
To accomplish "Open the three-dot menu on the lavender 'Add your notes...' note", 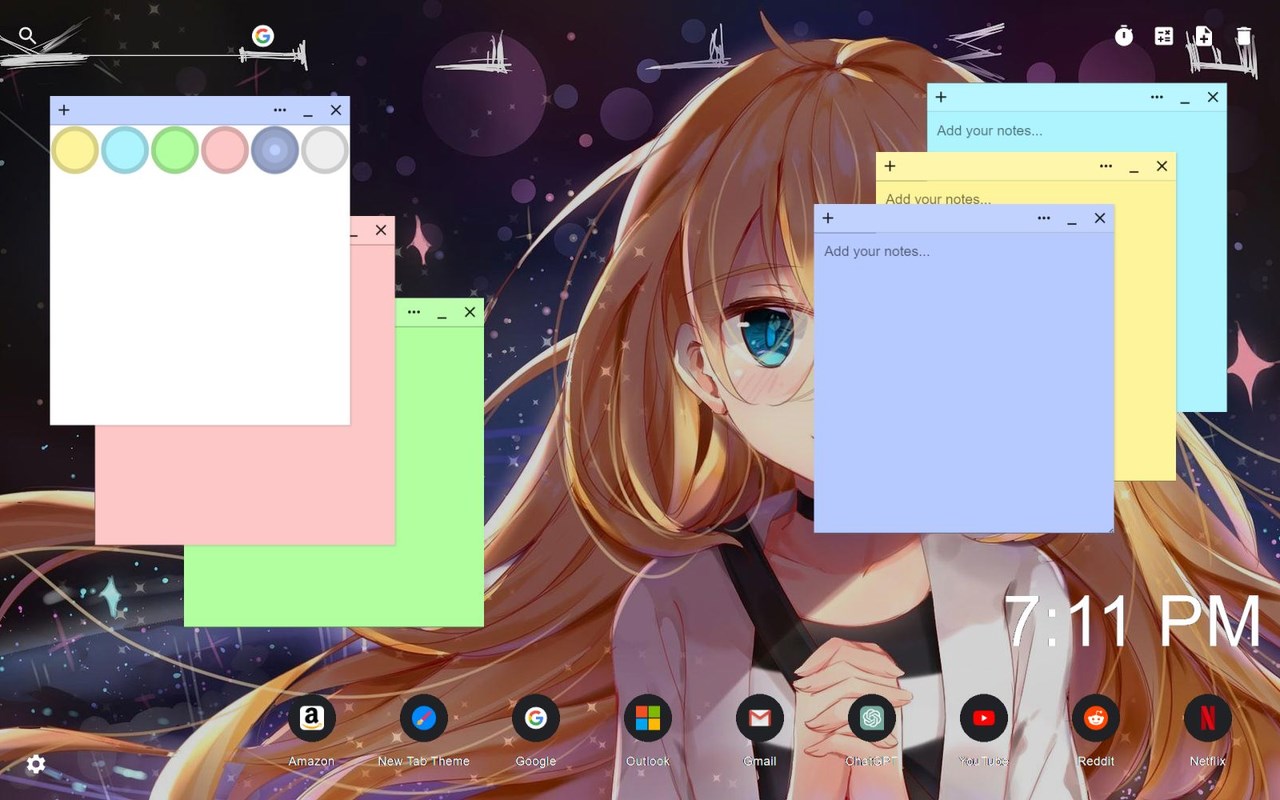I will click(1044, 218).
